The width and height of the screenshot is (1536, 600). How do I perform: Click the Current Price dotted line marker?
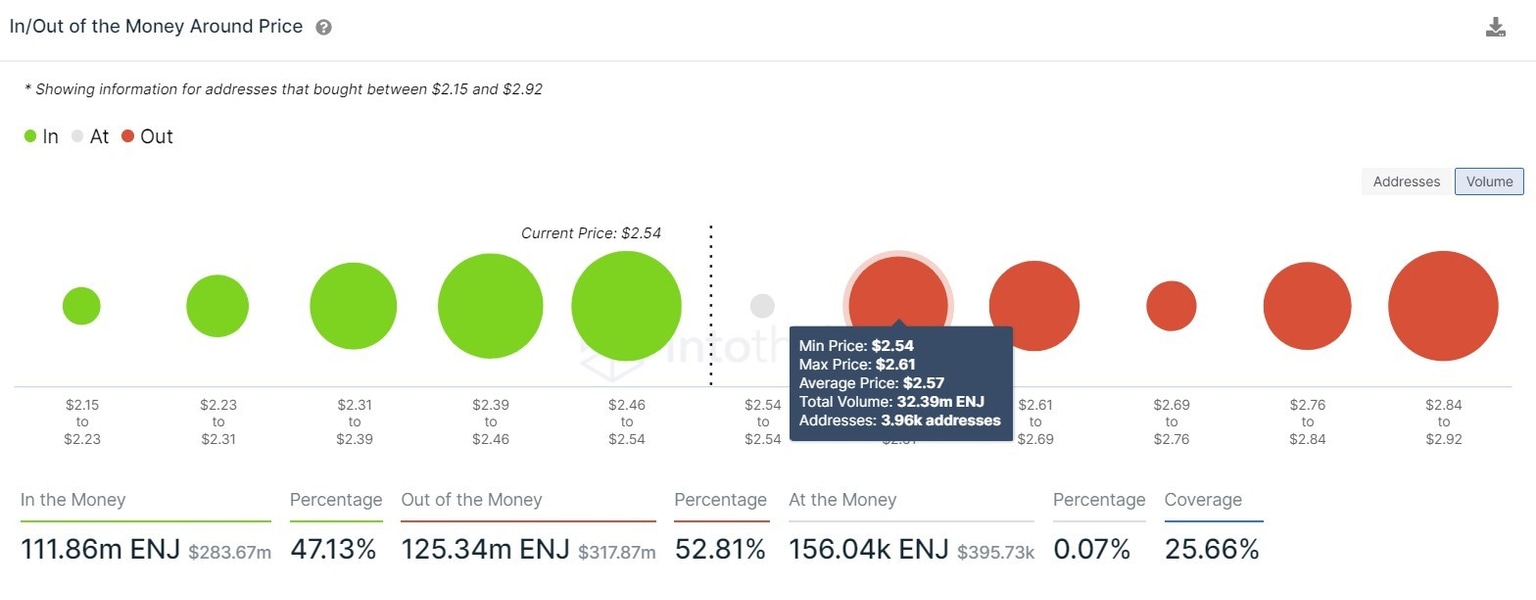(711, 300)
